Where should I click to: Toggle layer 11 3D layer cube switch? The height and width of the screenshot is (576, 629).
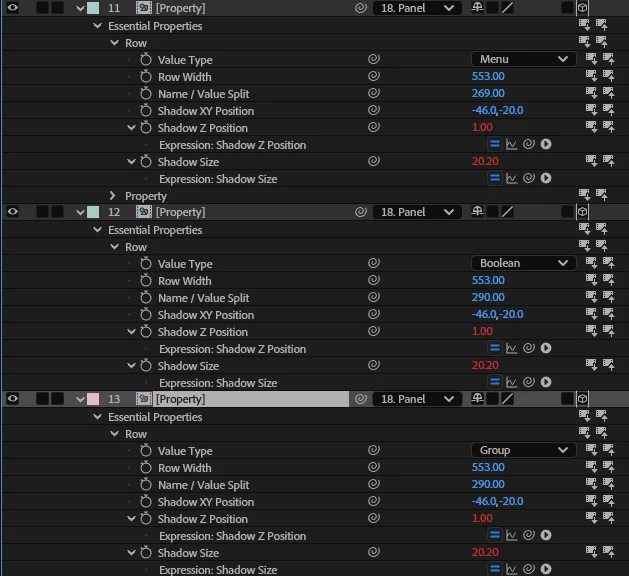(582, 8)
